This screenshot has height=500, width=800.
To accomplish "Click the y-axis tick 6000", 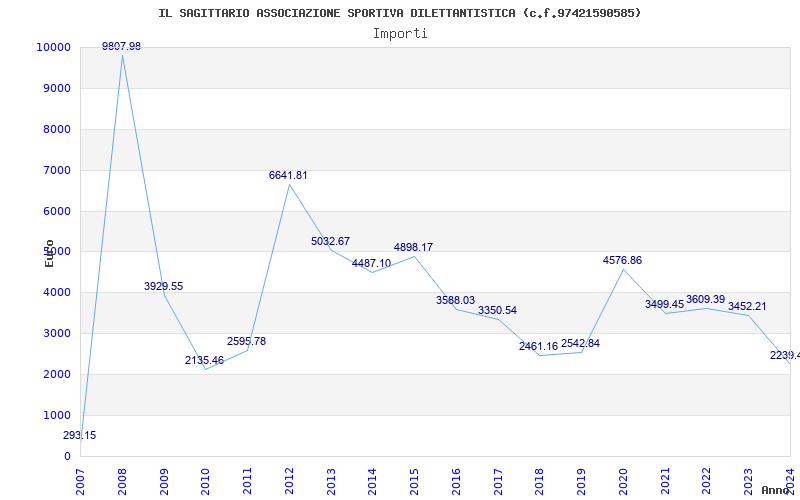I will pos(57,211).
